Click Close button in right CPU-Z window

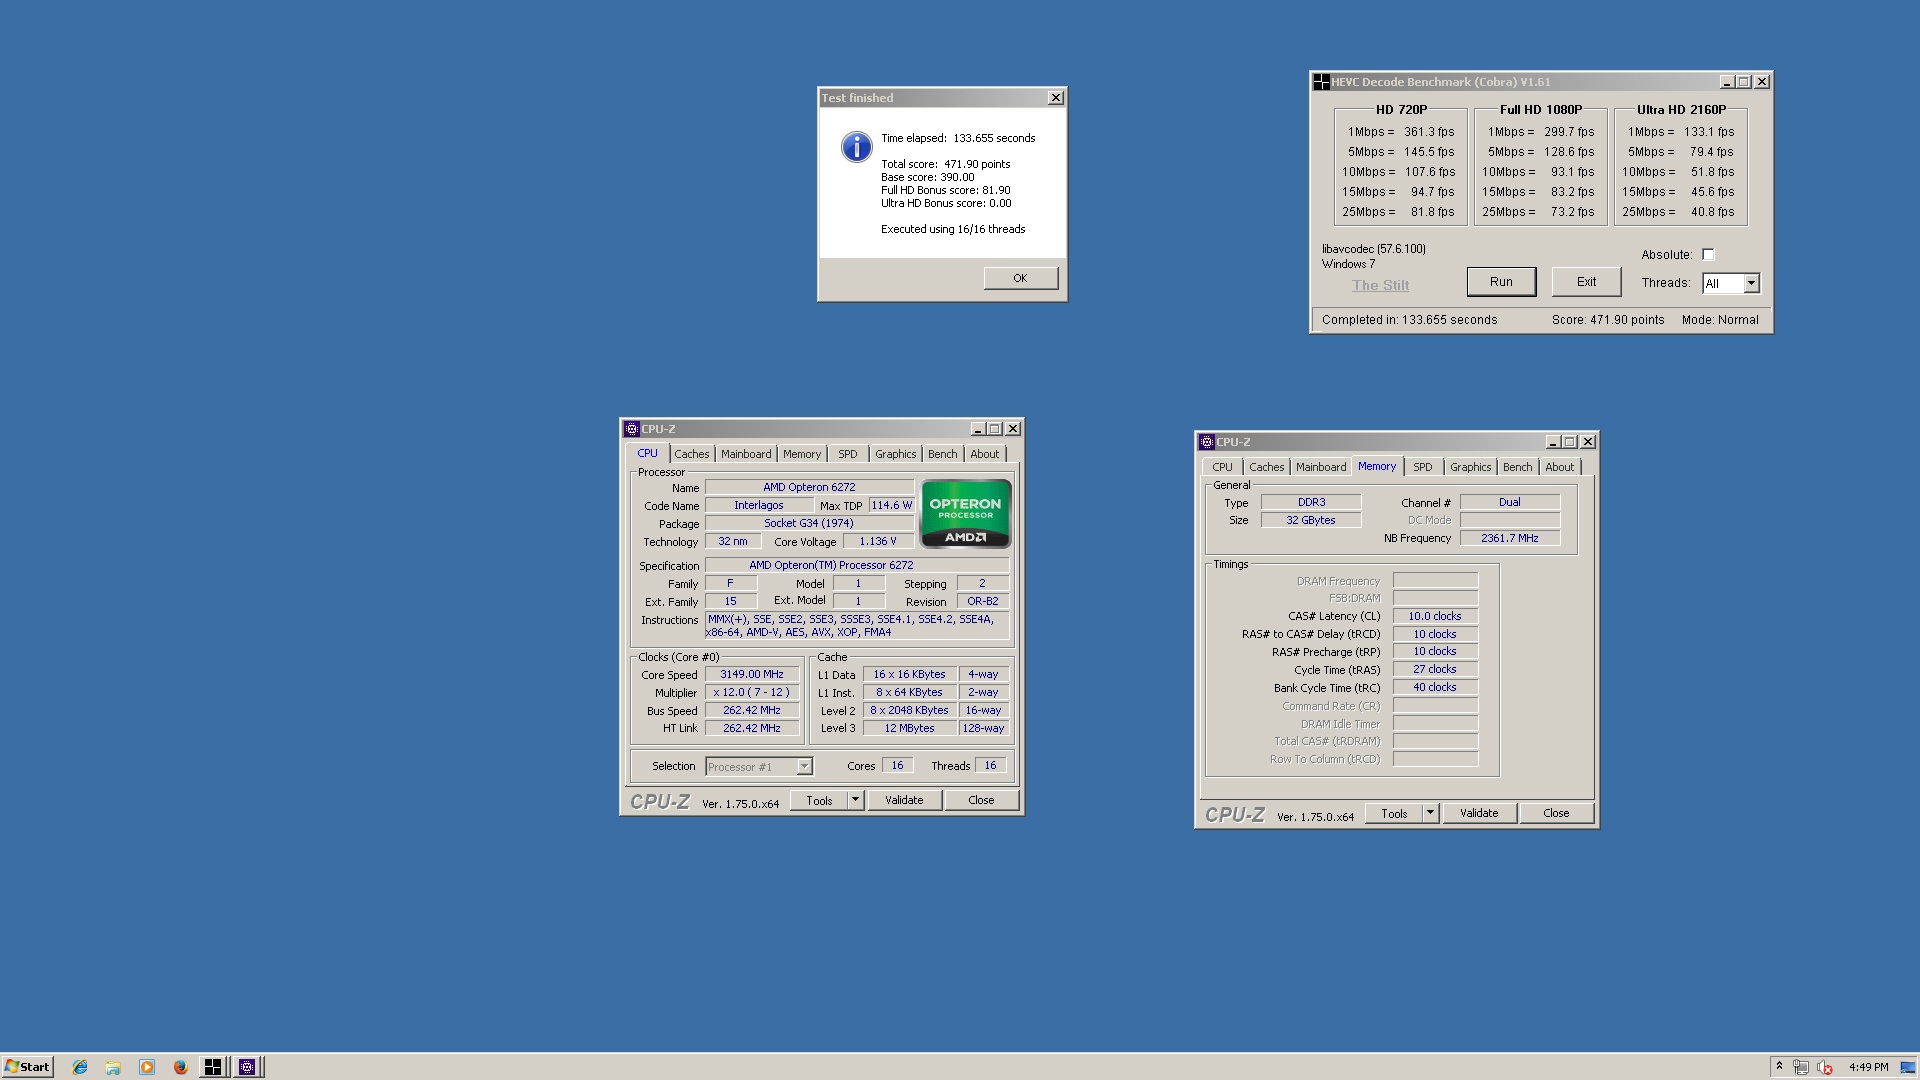point(1556,813)
